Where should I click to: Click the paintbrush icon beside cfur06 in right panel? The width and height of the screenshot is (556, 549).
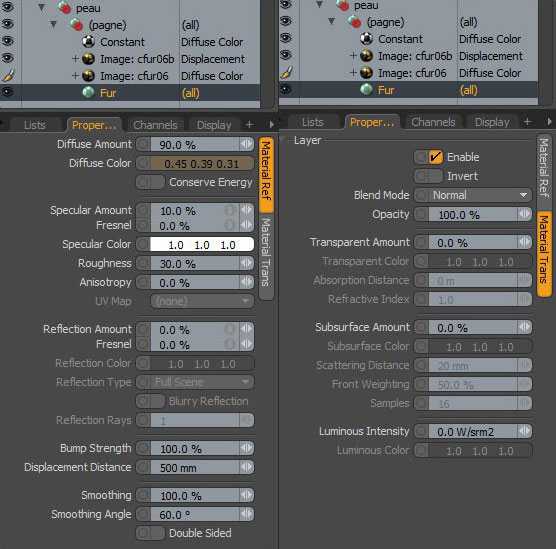[286, 72]
